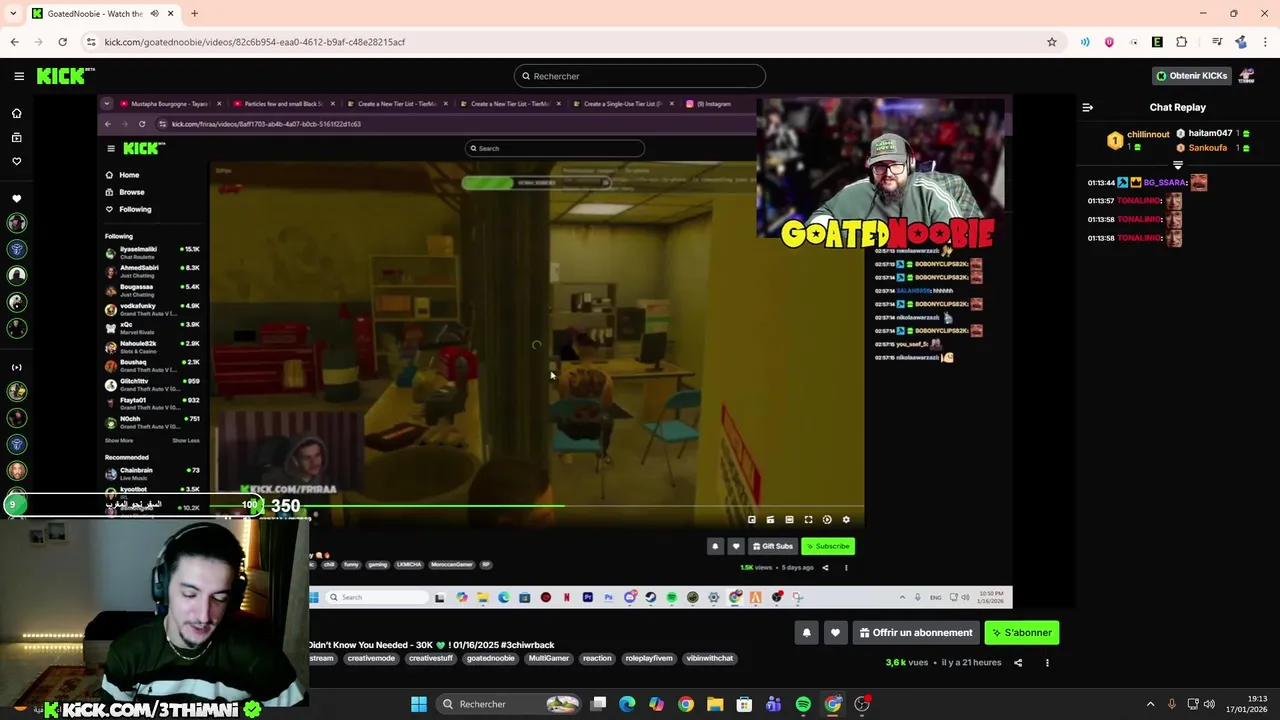Click the vibinwithchat tag
Screen dimensions: 1280x720
coord(710,658)
